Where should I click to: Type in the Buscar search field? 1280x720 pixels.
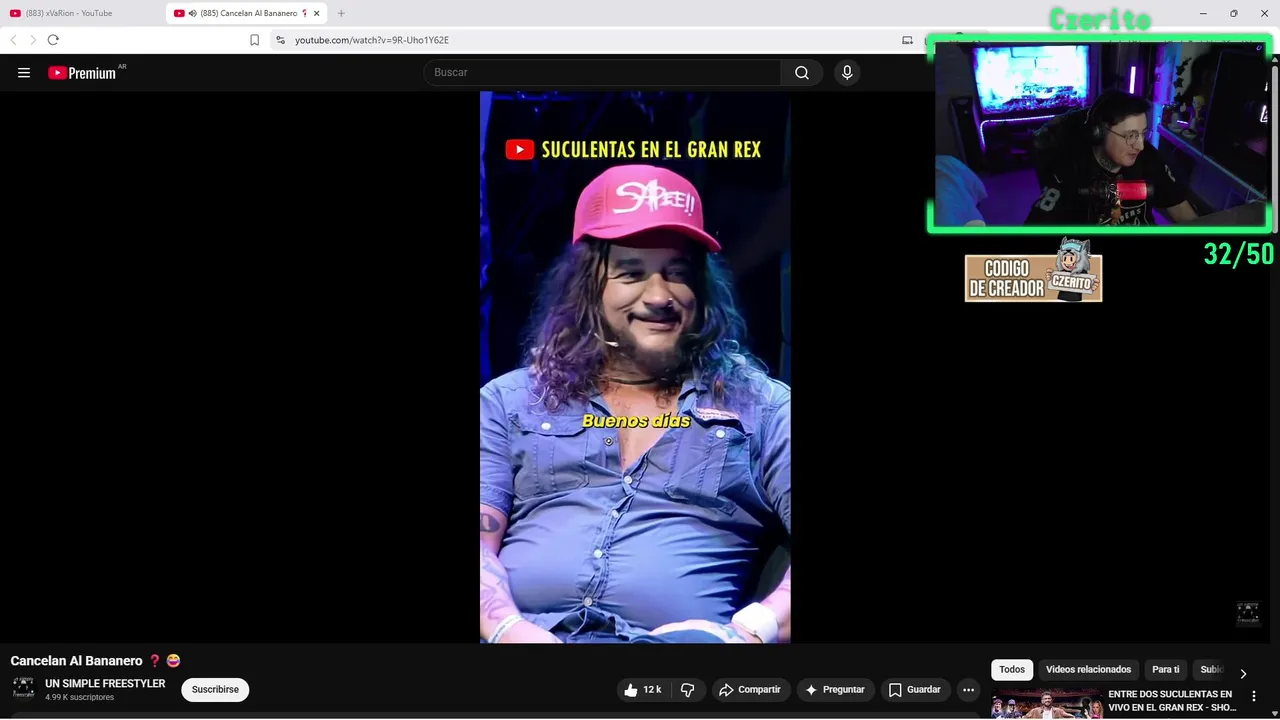[602, 73]
